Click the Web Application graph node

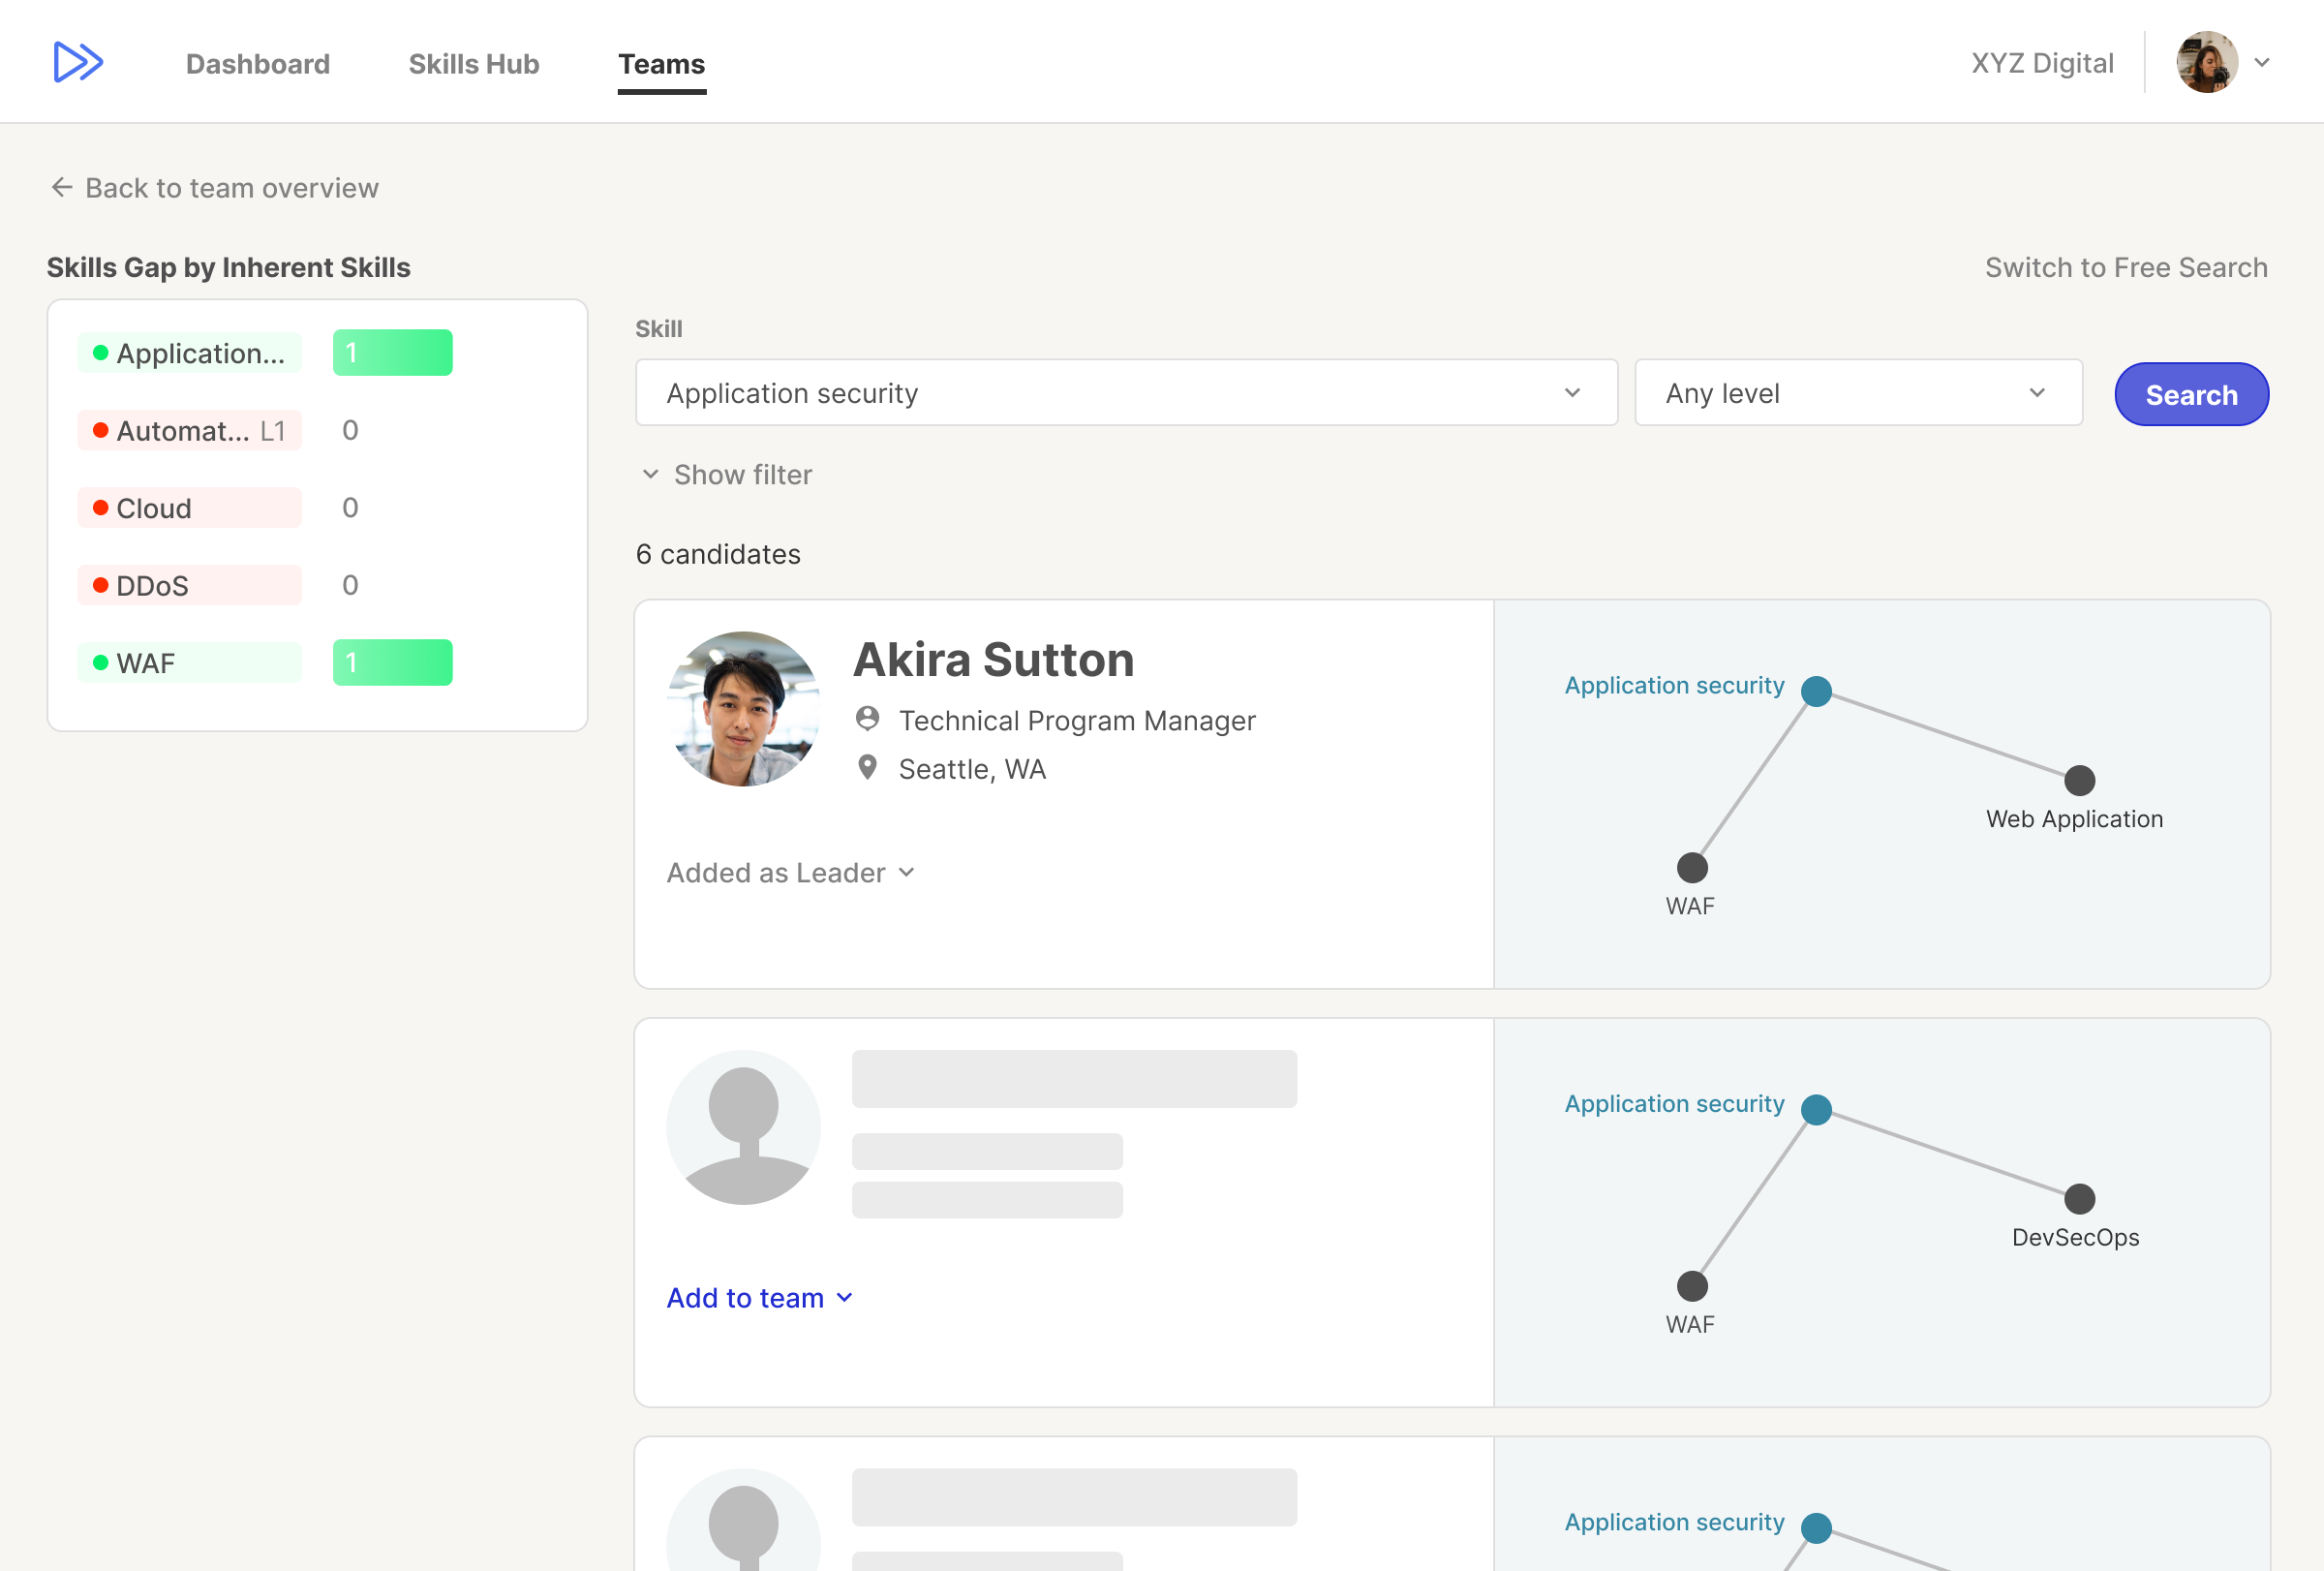pos(2079,780)
